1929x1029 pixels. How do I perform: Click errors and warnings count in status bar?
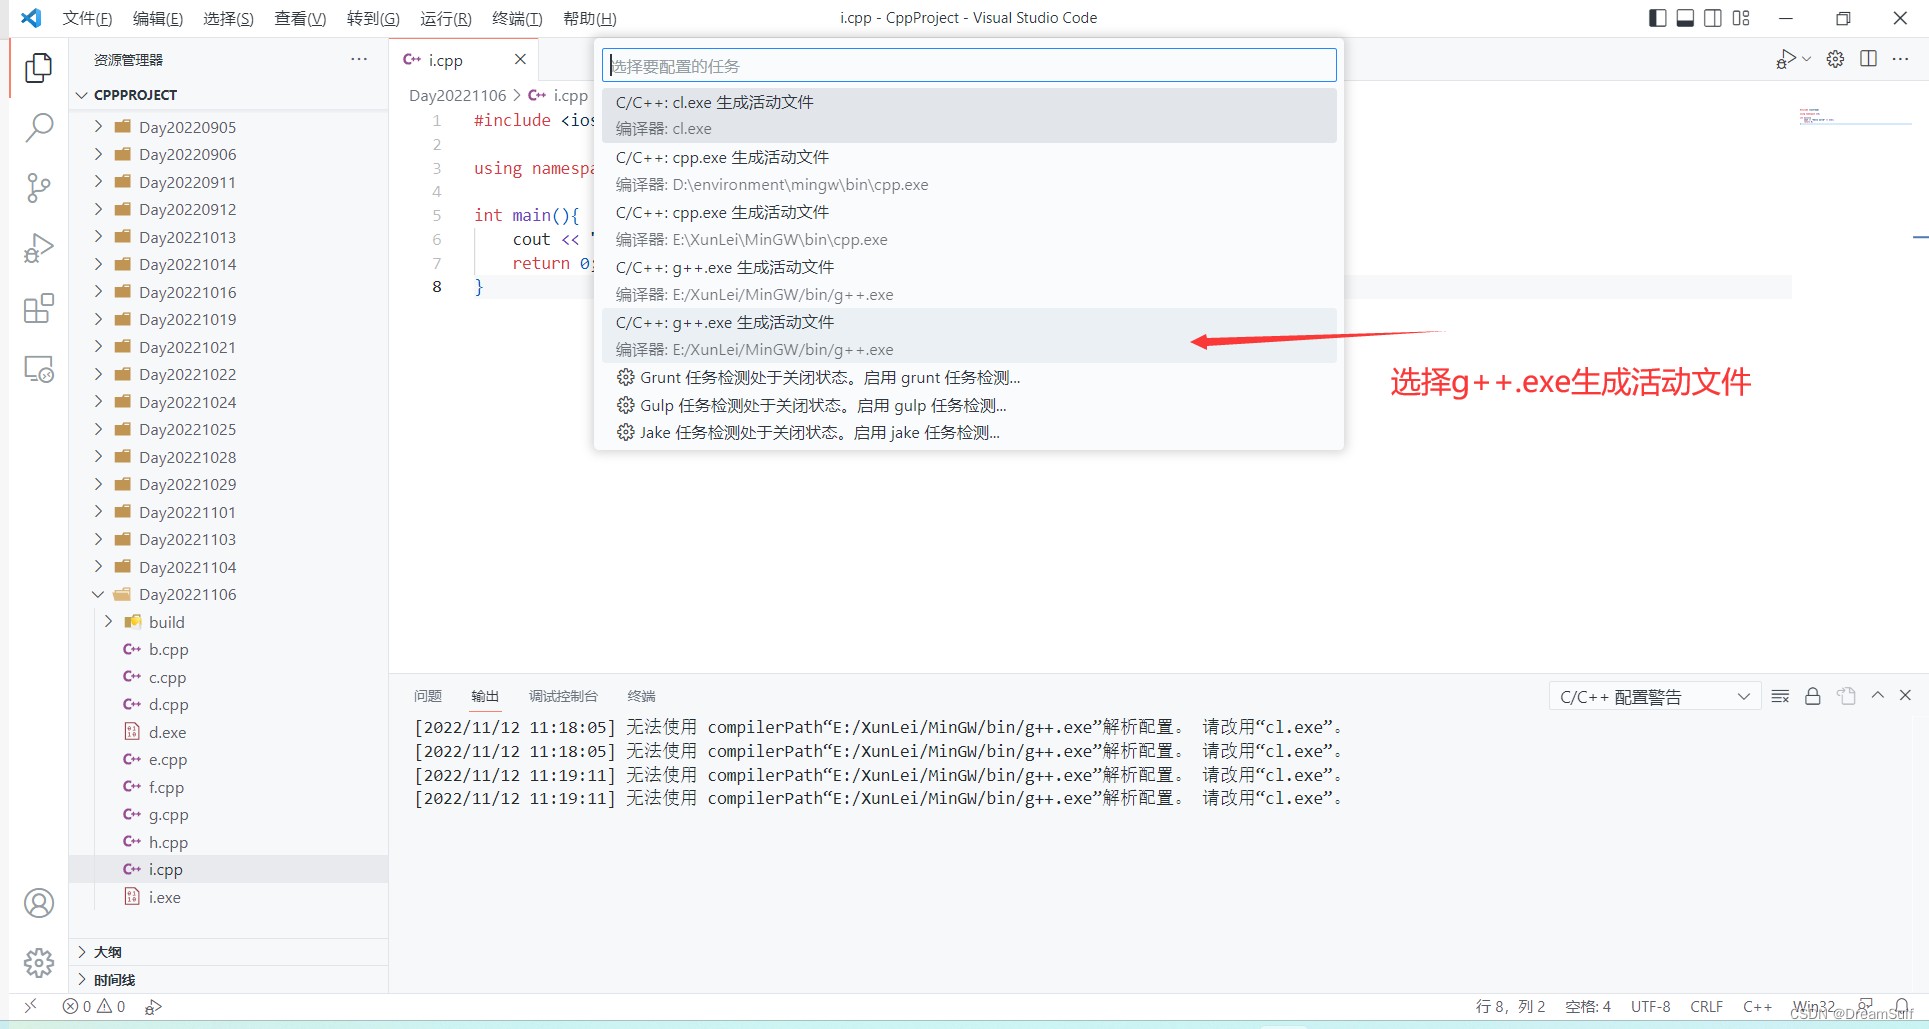coord(93,1006)
